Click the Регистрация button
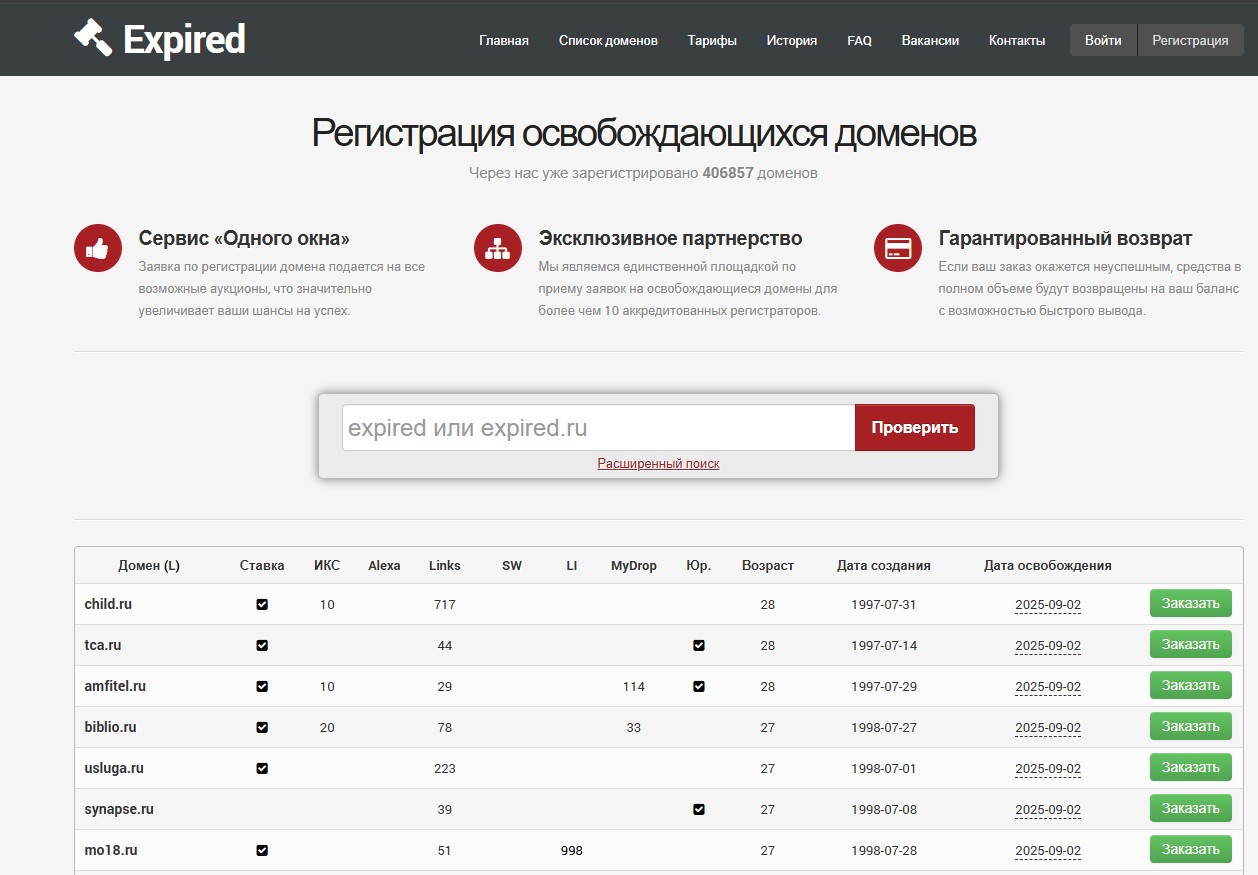The width and height of the screenshot is (1258, 875). coord(1190,41)
